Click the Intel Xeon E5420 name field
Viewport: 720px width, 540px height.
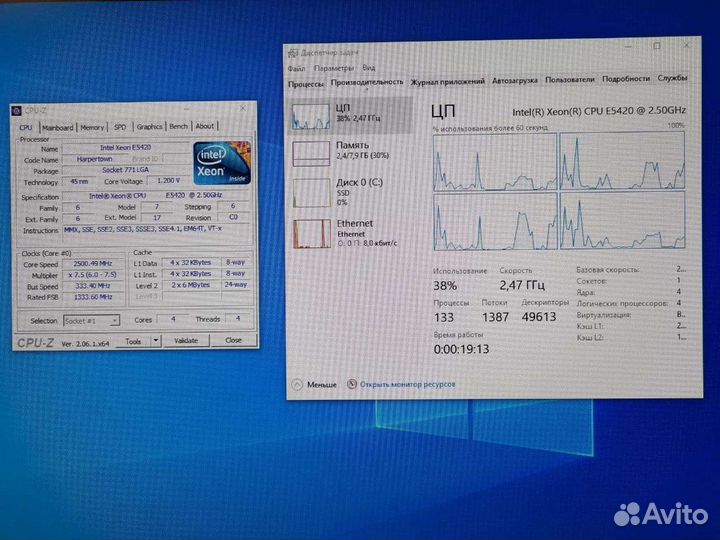click(x=125, y=147)
